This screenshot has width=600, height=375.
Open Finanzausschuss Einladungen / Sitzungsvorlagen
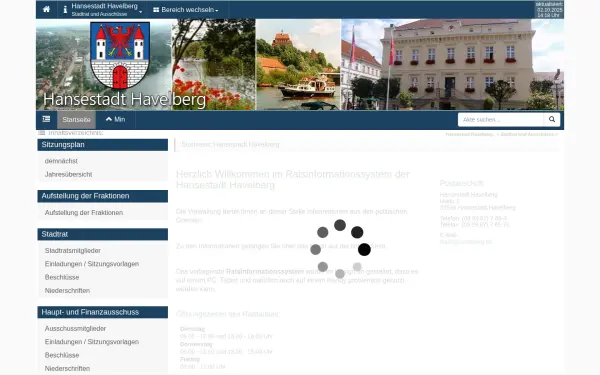pos(92,342)
